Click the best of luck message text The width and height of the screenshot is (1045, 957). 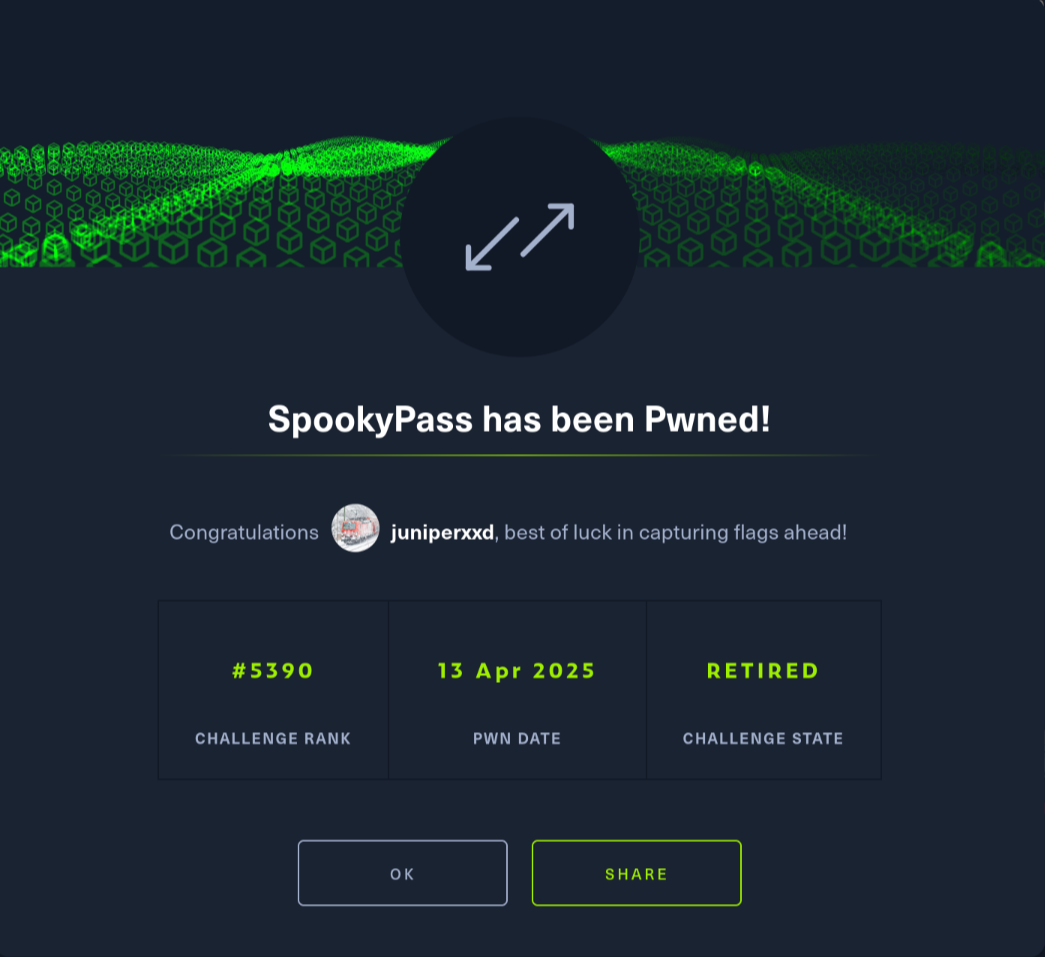676,532
